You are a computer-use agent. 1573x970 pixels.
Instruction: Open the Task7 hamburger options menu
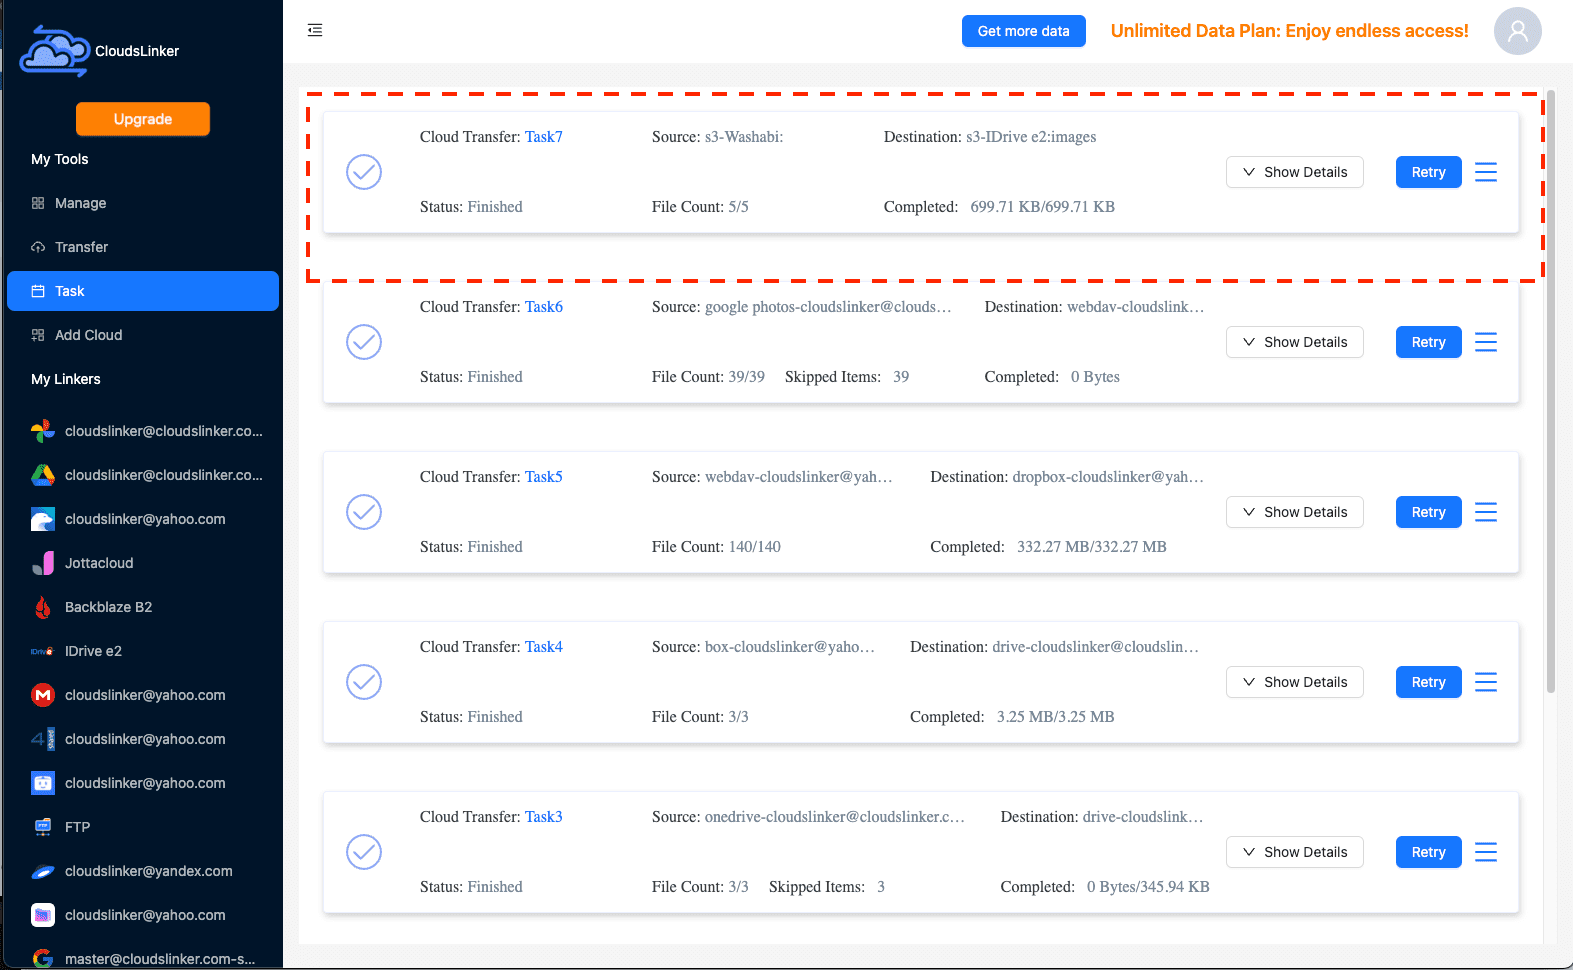[x=1486, y=172]
